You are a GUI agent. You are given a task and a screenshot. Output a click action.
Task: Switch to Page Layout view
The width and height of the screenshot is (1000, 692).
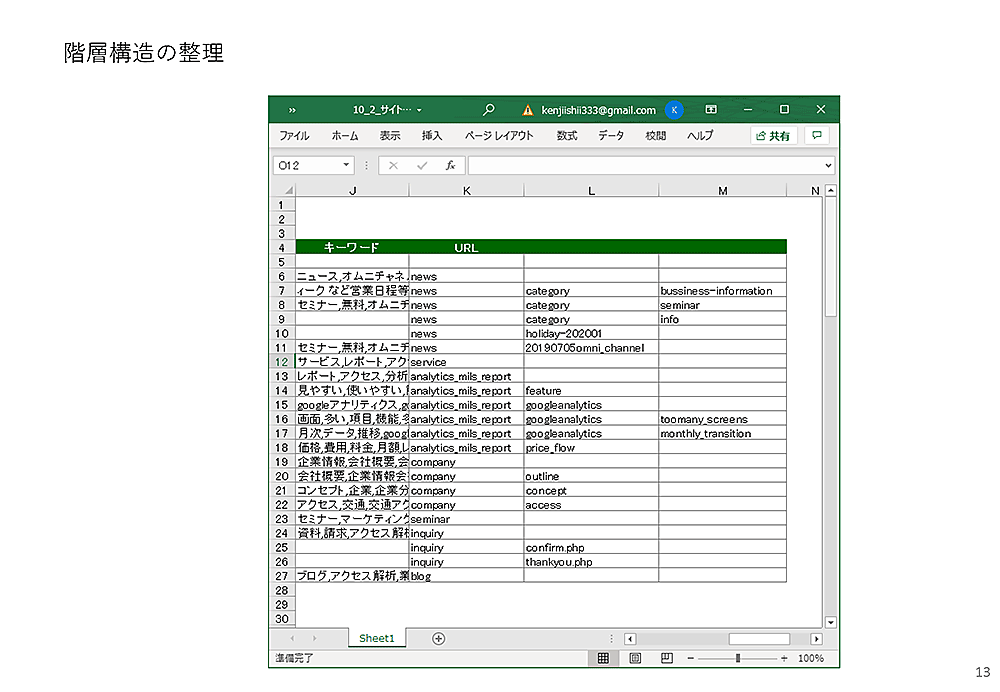point(635,658)
